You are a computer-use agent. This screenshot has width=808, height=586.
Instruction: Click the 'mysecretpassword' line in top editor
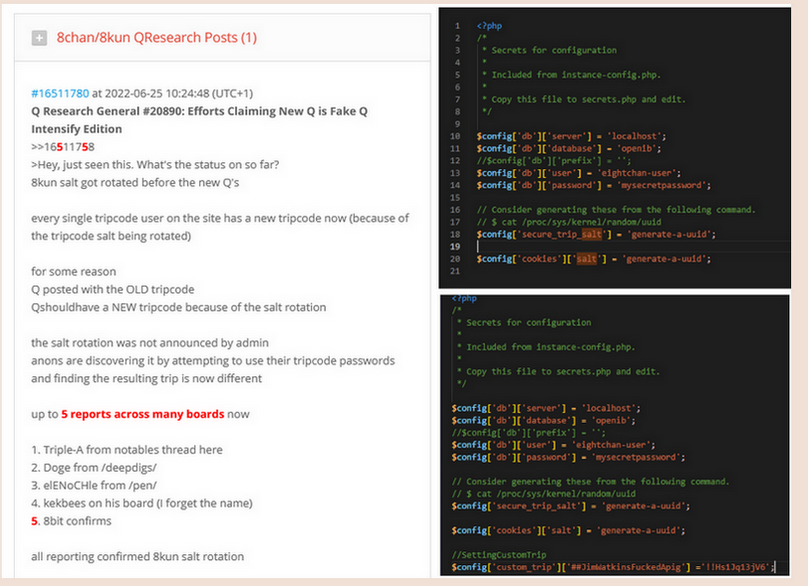click(x=594, y=185)
